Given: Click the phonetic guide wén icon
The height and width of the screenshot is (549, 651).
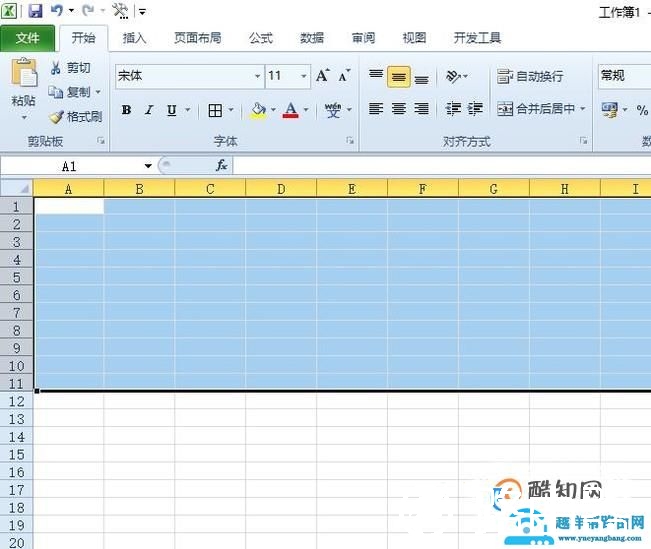Looking at the screenshot, I should tap(333, 110).
